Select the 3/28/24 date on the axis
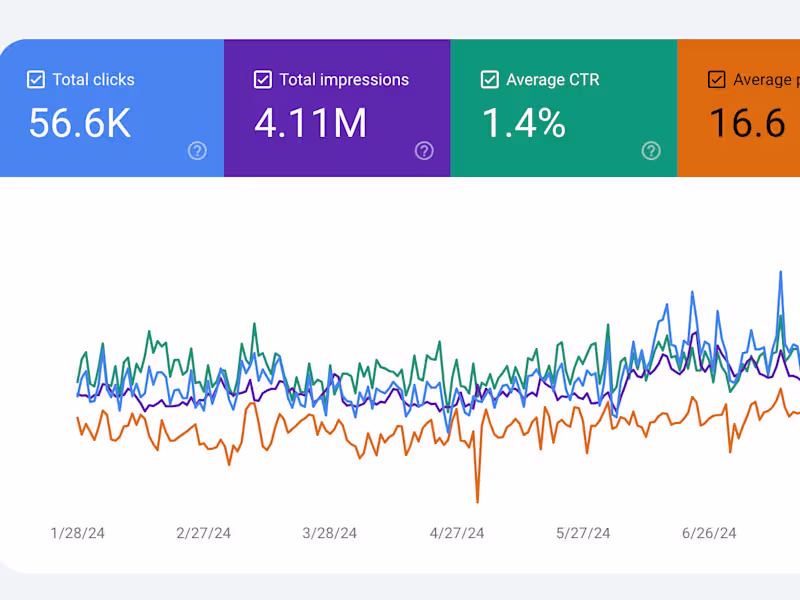Screen dimensions: 800x600 (x=330, y=533)
